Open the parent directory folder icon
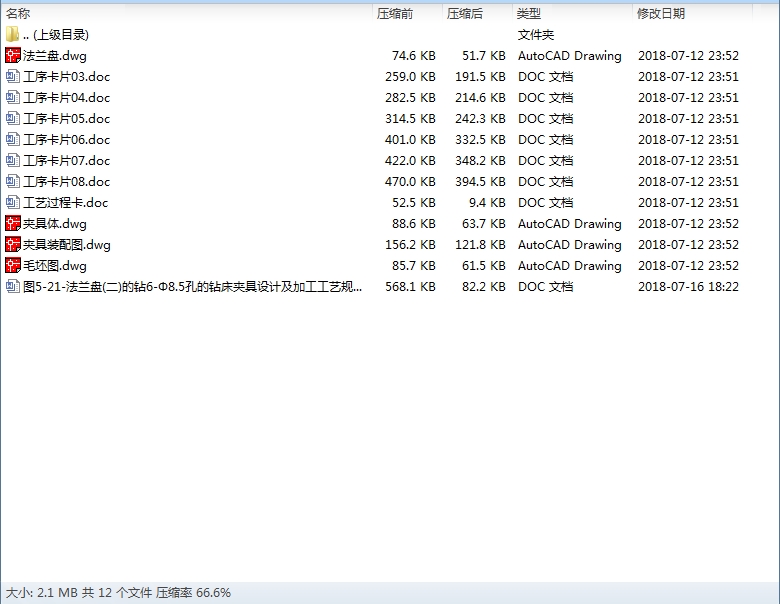The width and height of the screenshot is (780, 604). [12, 34]
